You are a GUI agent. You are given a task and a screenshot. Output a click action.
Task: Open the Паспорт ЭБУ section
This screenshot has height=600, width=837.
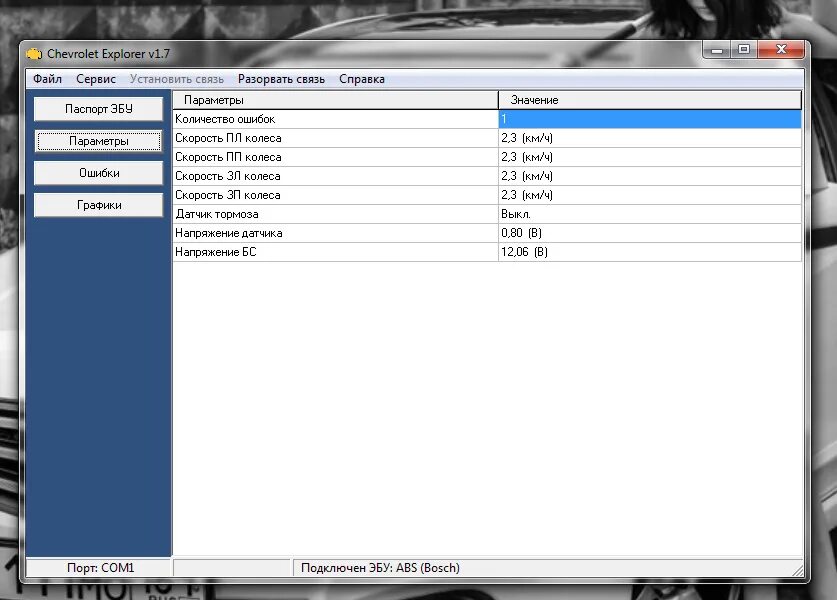[x=99, y=109]
